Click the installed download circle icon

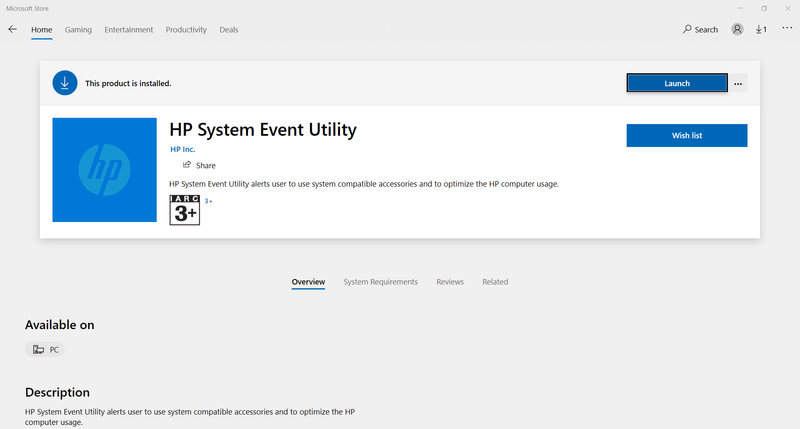(65, 83)
